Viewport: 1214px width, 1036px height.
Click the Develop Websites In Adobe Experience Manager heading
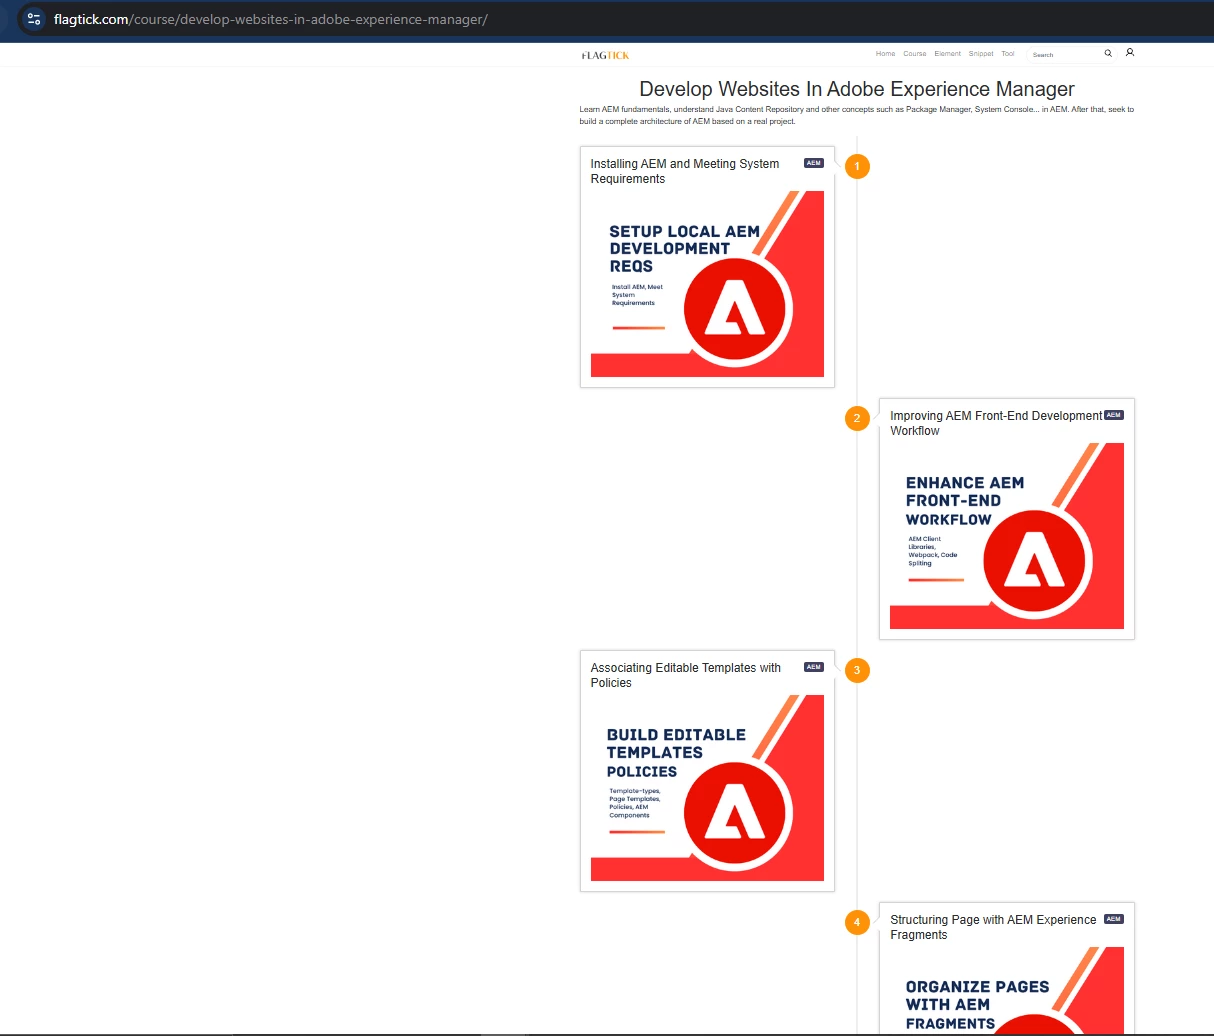pos(857,89)
